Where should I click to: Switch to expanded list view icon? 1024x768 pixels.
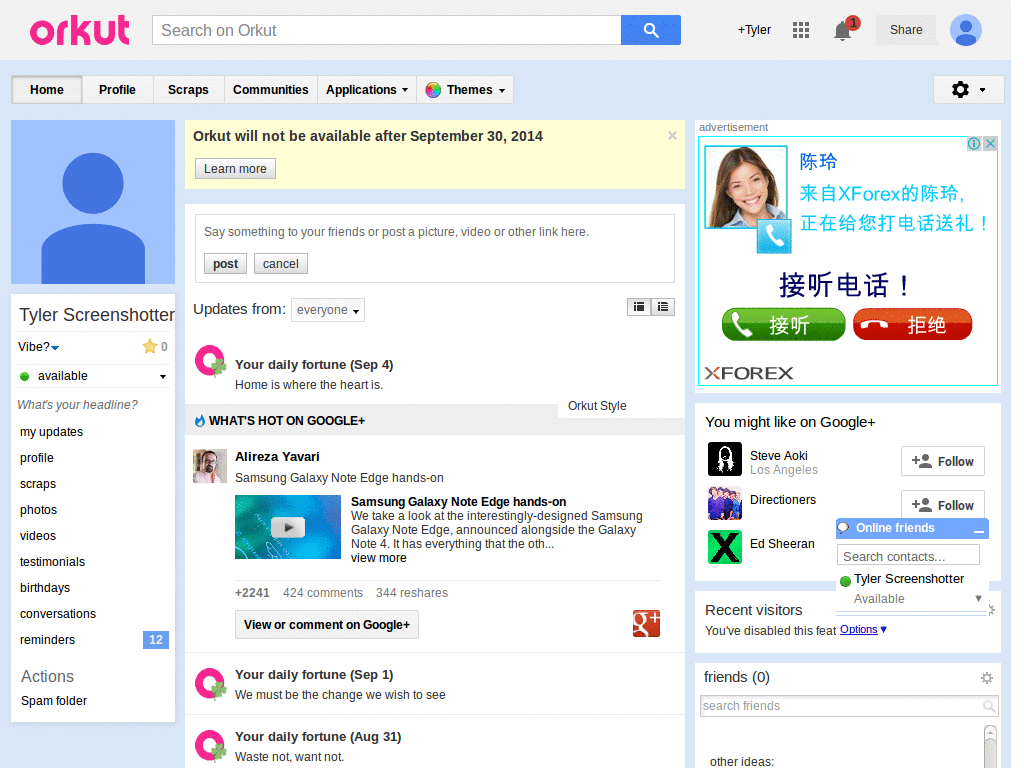click(663, 307)
